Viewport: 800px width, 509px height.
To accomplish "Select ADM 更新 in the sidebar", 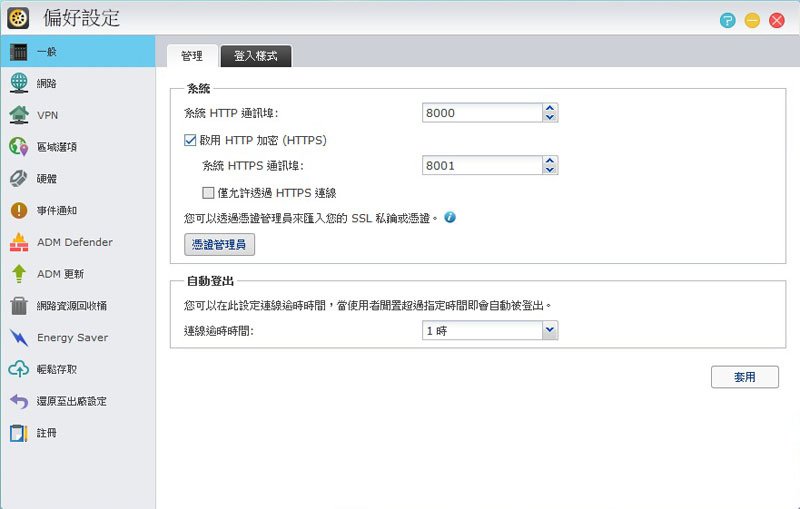I will 78,274.
